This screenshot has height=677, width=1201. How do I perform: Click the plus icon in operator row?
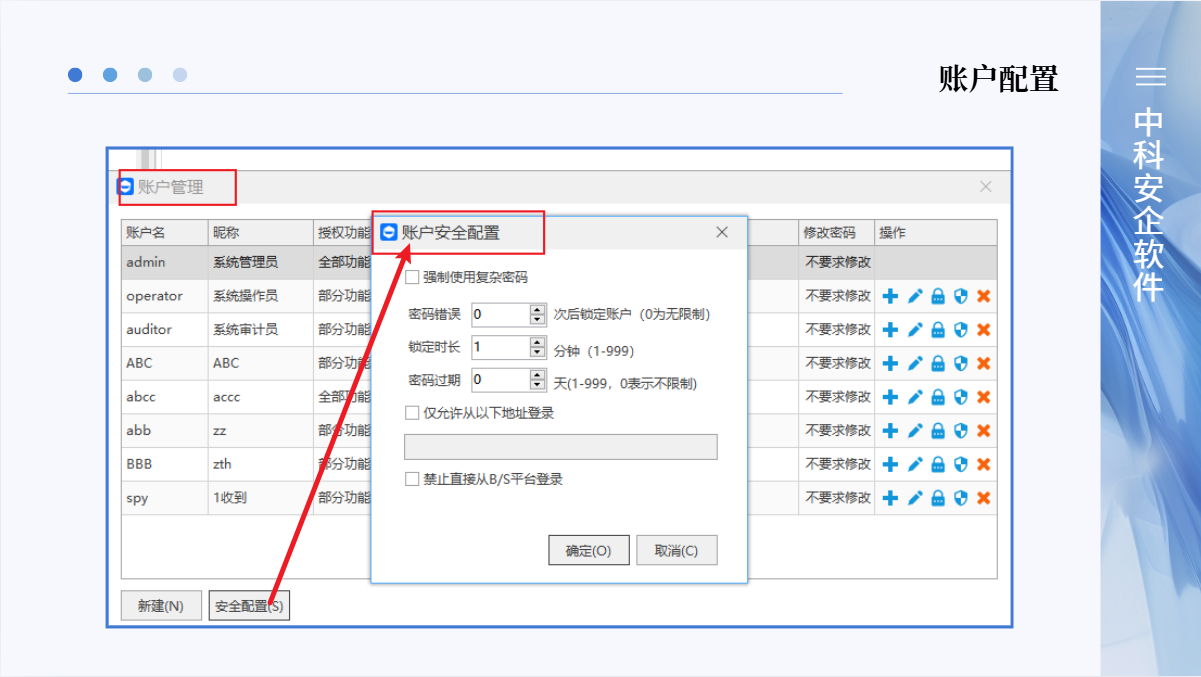click(890, 296)
